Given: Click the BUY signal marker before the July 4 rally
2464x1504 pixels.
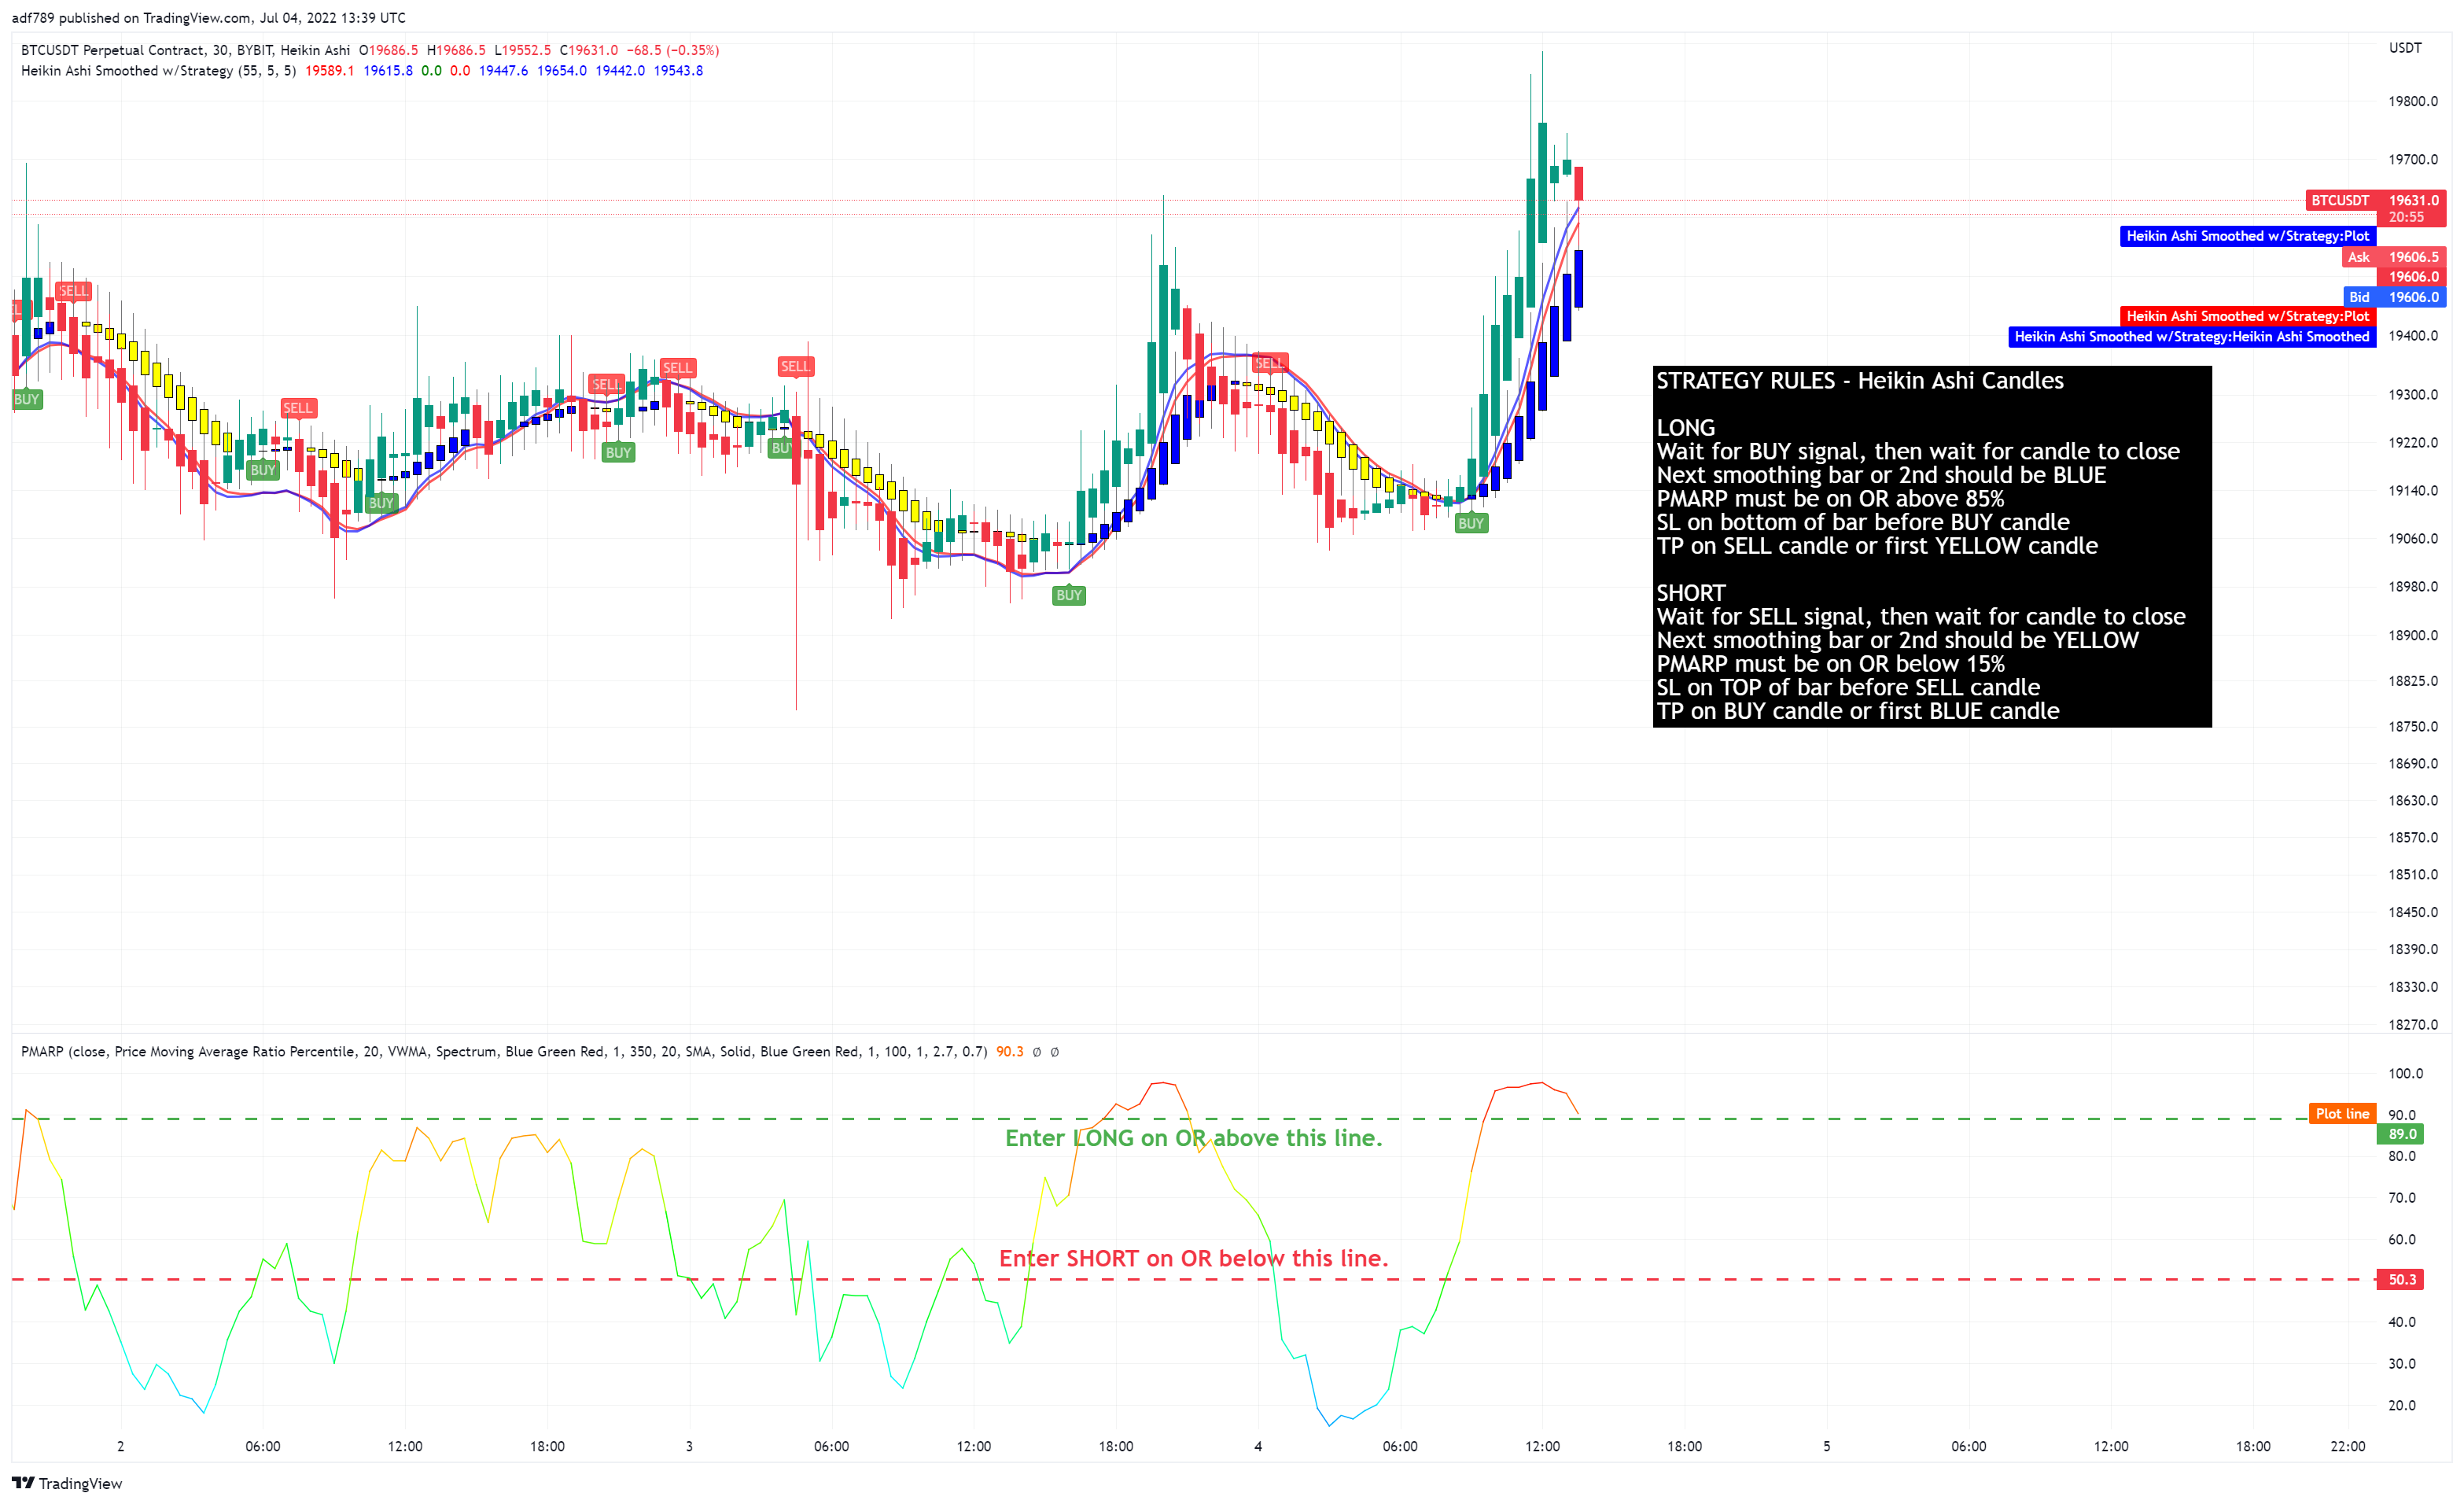Looking at the screenshot, I should [1471, 523].
